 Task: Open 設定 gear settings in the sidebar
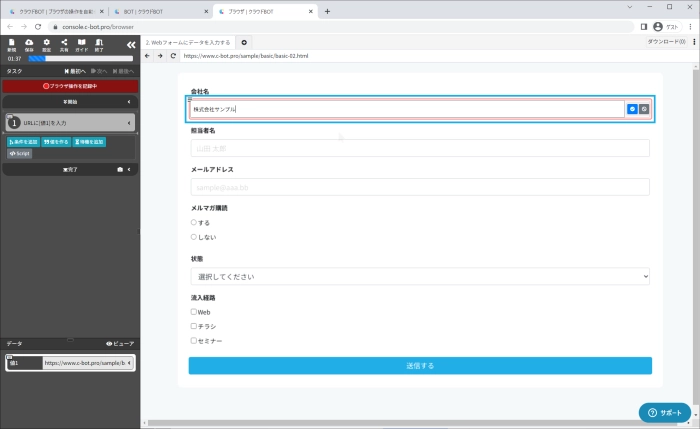(46, 44)
